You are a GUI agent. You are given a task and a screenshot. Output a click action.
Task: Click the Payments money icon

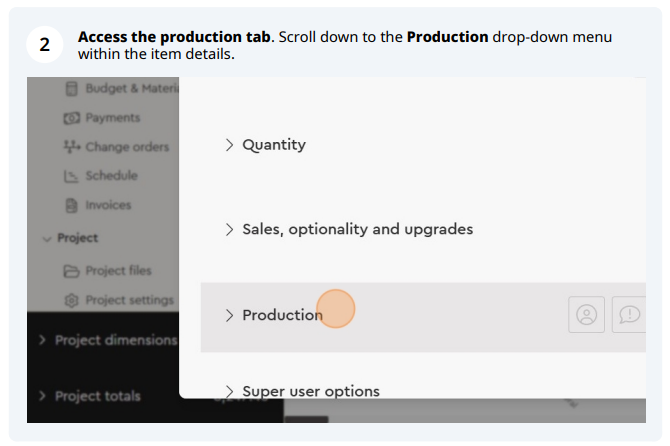pyautogui.click(x=71, y=118)
